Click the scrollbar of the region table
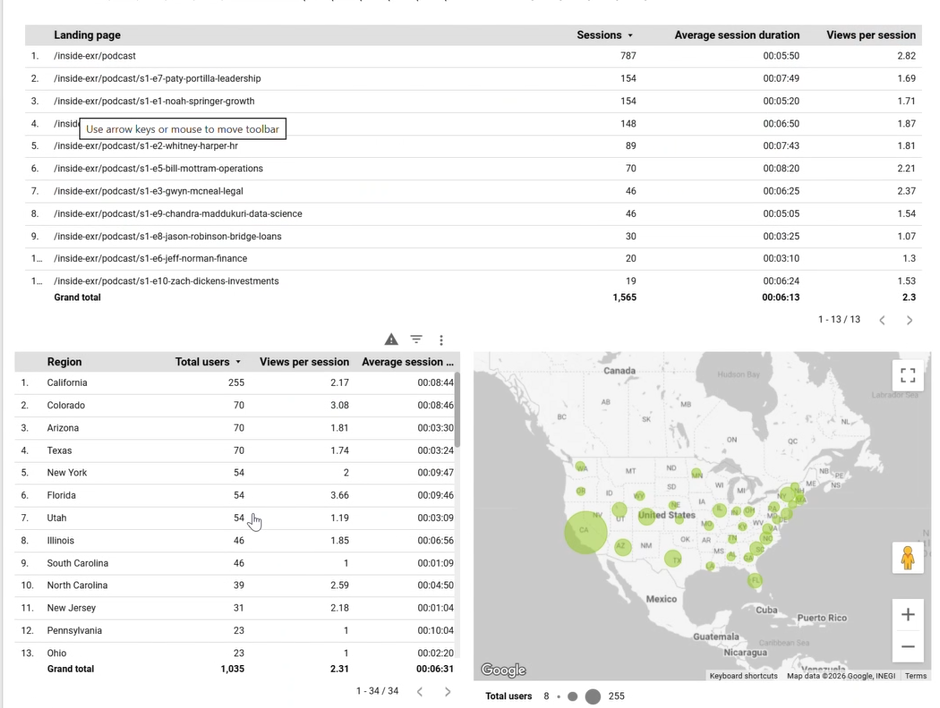 (x=457, y=409)
